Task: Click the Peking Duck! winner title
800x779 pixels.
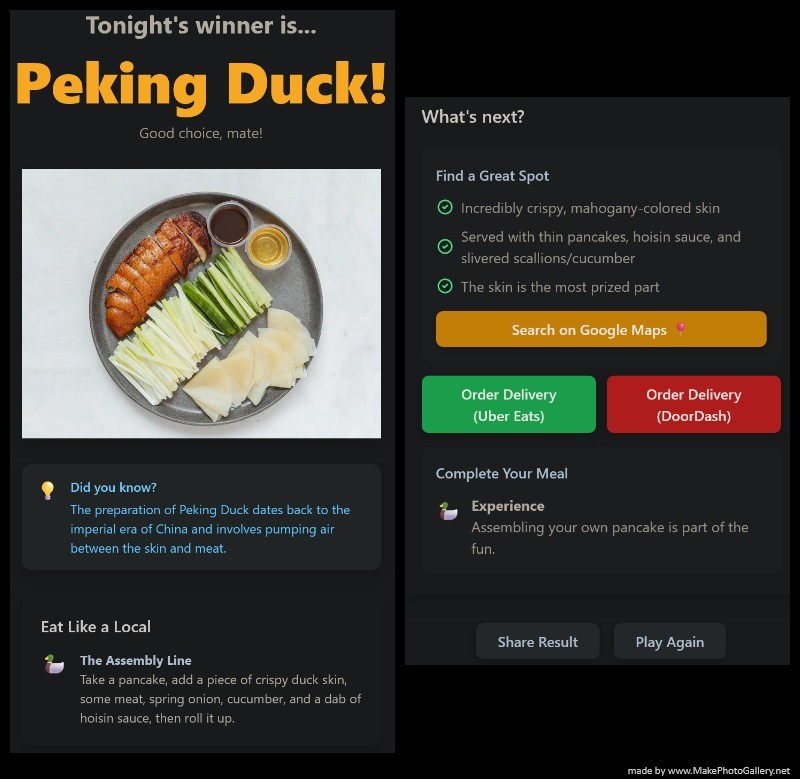Action: [x=201, y=85]
